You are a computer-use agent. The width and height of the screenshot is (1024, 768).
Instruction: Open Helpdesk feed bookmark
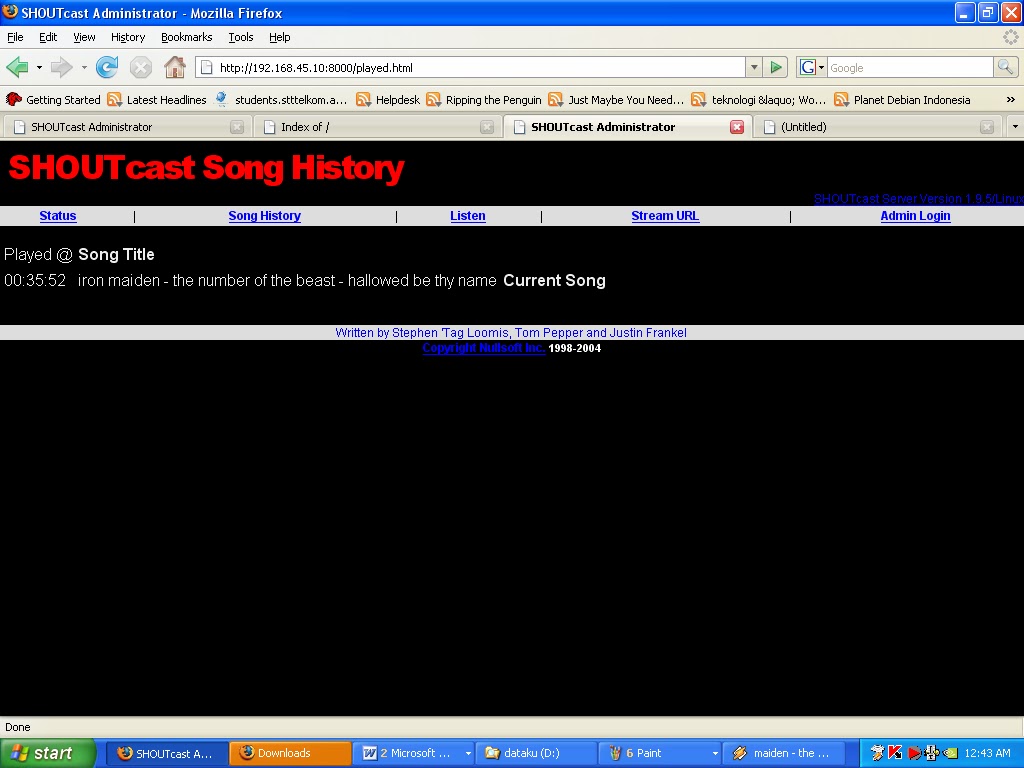point(388,100)
